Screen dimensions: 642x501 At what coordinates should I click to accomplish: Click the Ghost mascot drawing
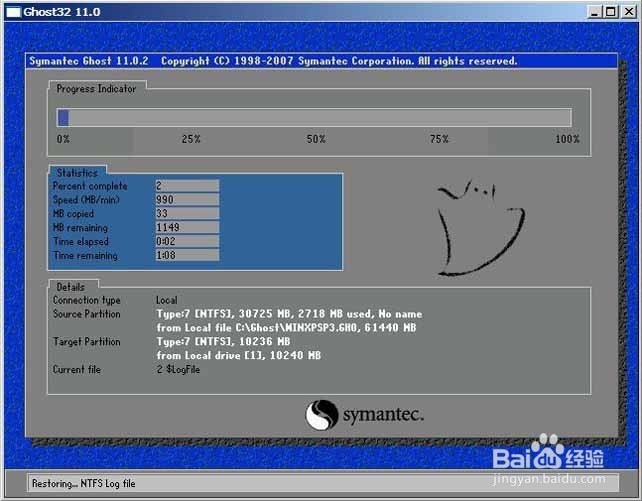[481, 227]
